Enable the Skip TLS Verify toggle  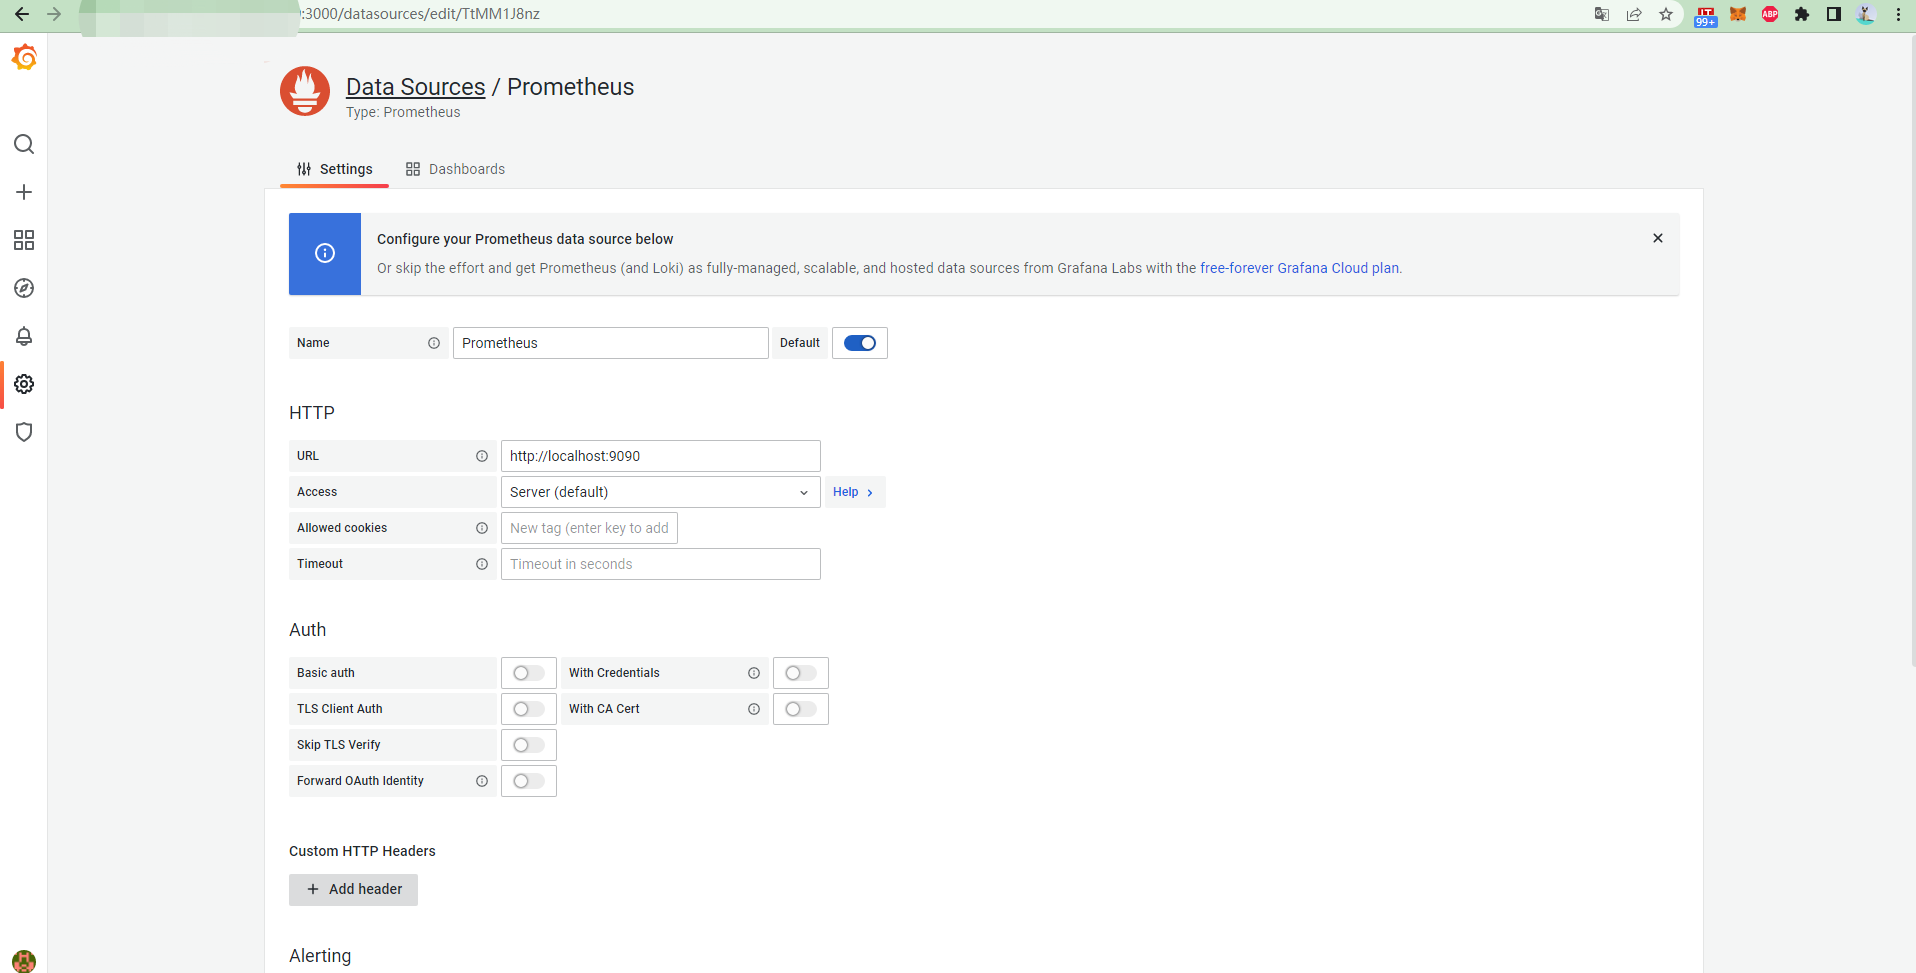tap(528, 745)
